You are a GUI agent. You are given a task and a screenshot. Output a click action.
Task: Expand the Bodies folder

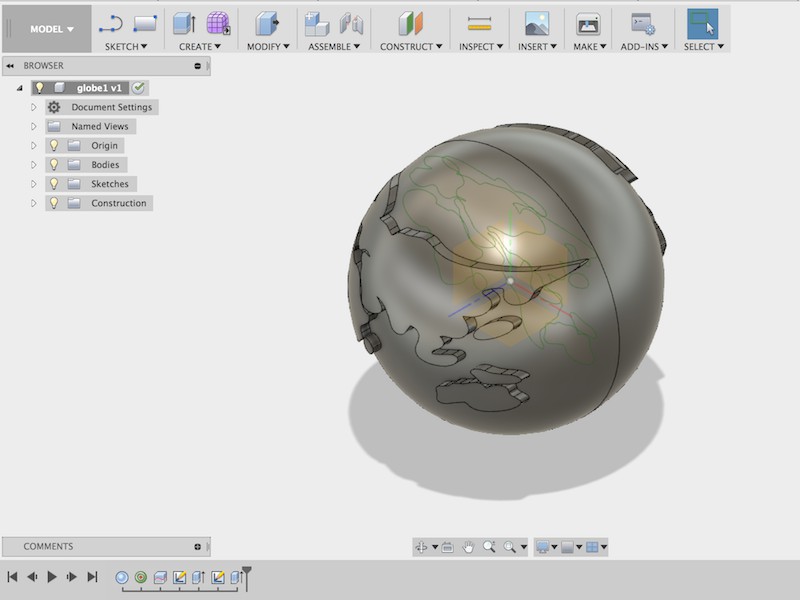pos(34,165)
